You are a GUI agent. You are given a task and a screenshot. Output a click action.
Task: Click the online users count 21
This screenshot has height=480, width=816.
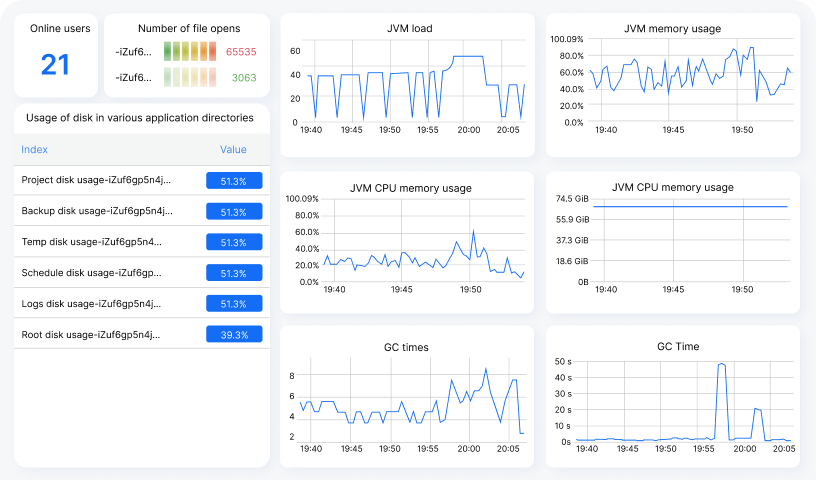[x=55, y=66]
